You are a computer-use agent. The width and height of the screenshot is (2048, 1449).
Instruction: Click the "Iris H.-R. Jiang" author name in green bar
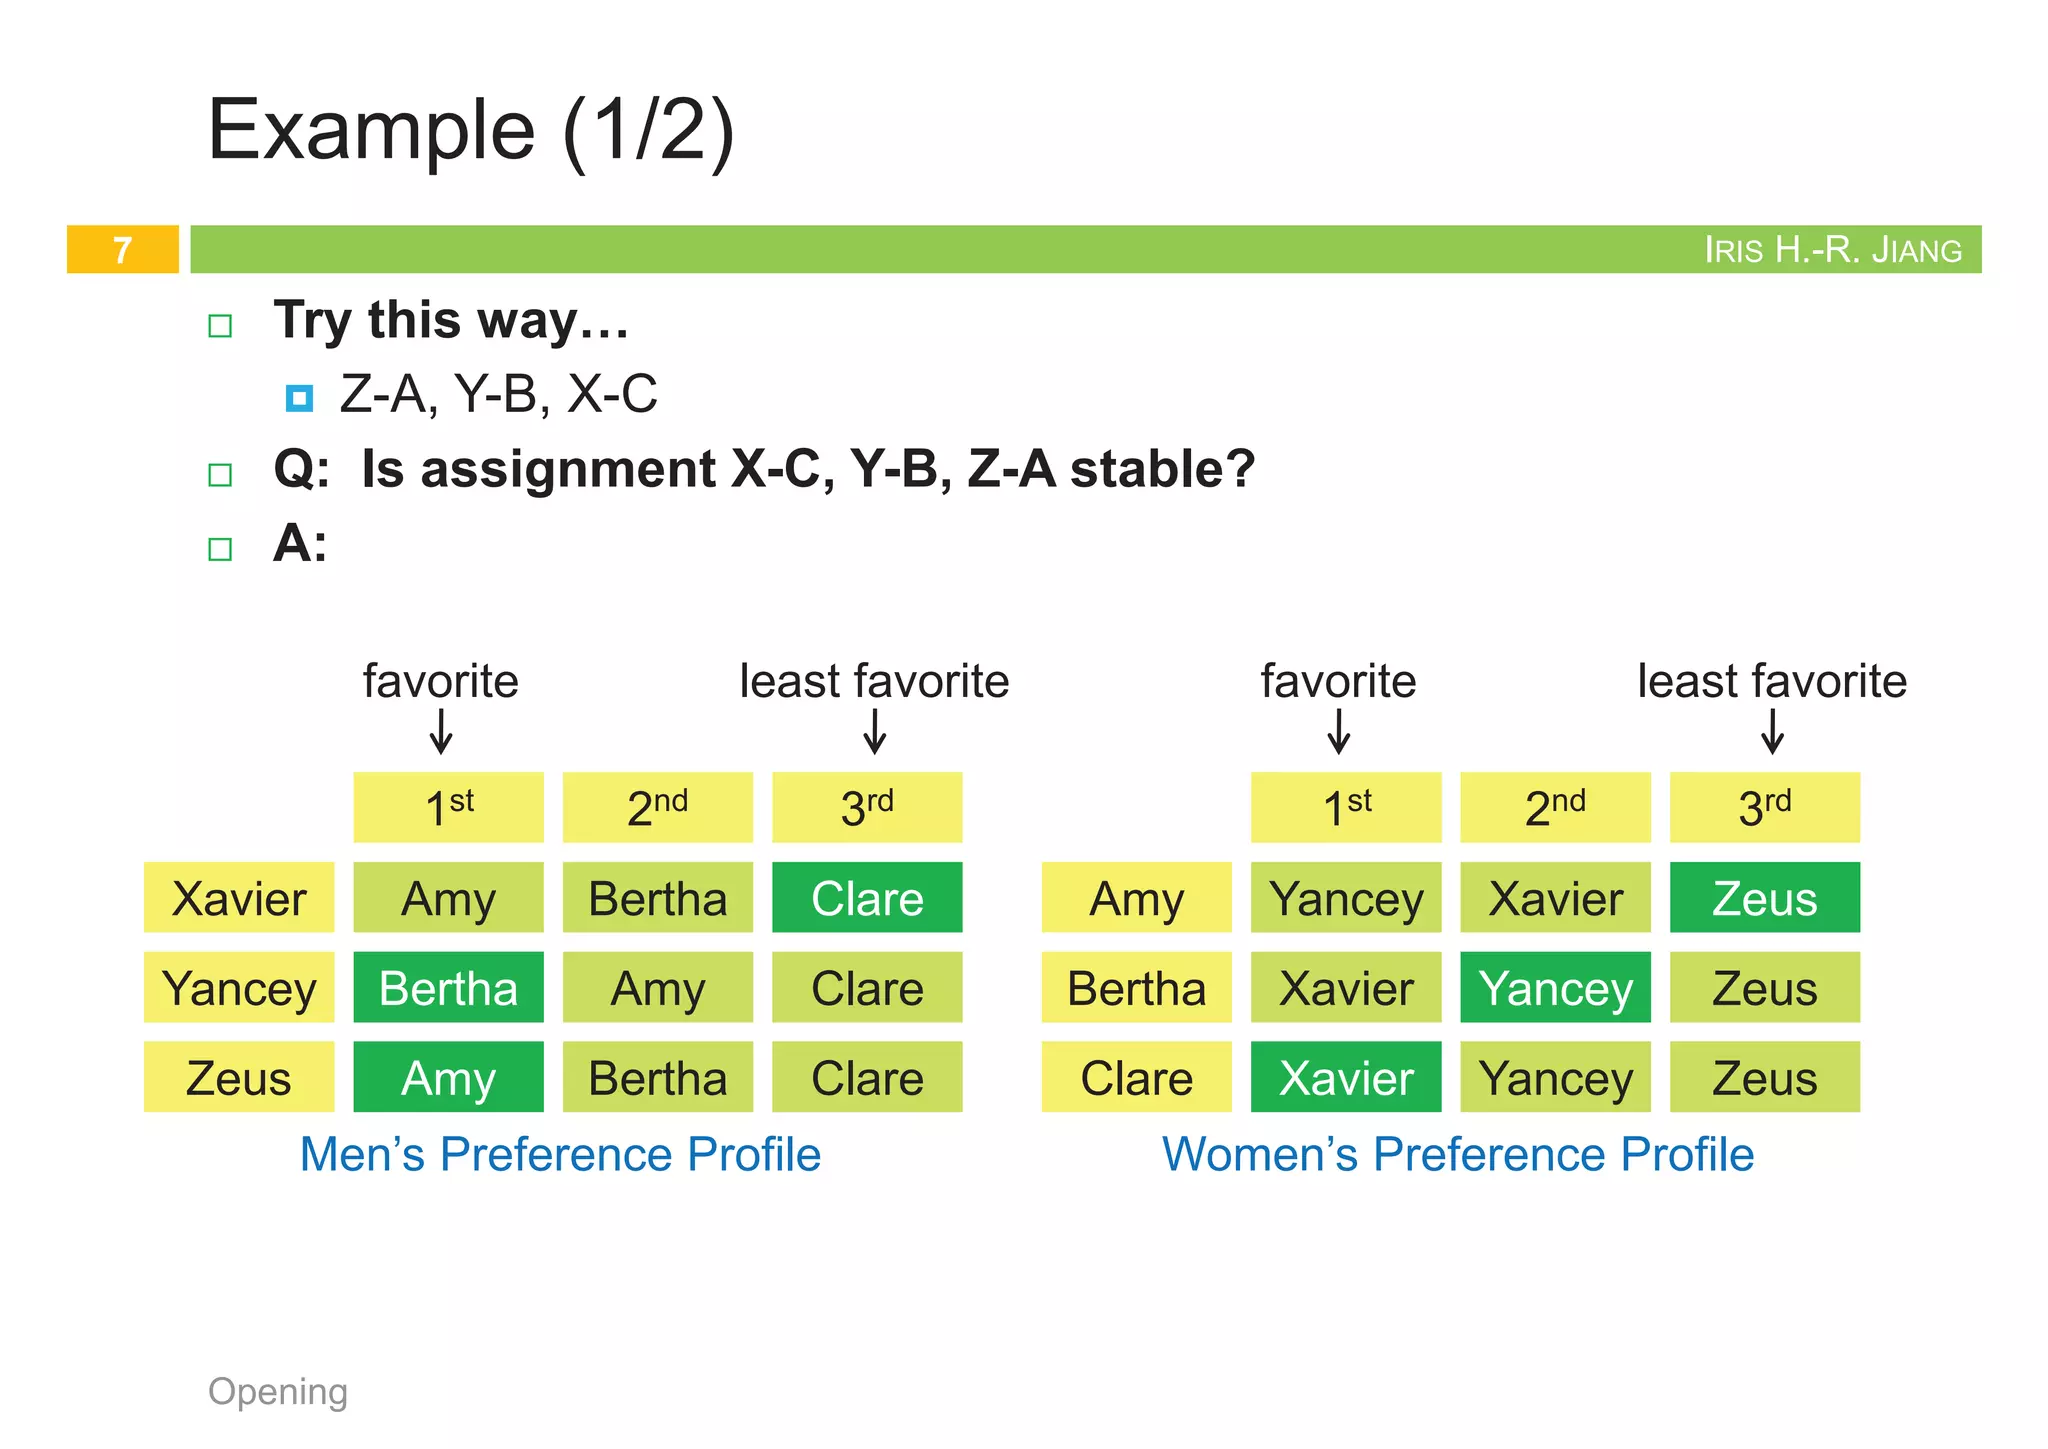coord(1832,250)
